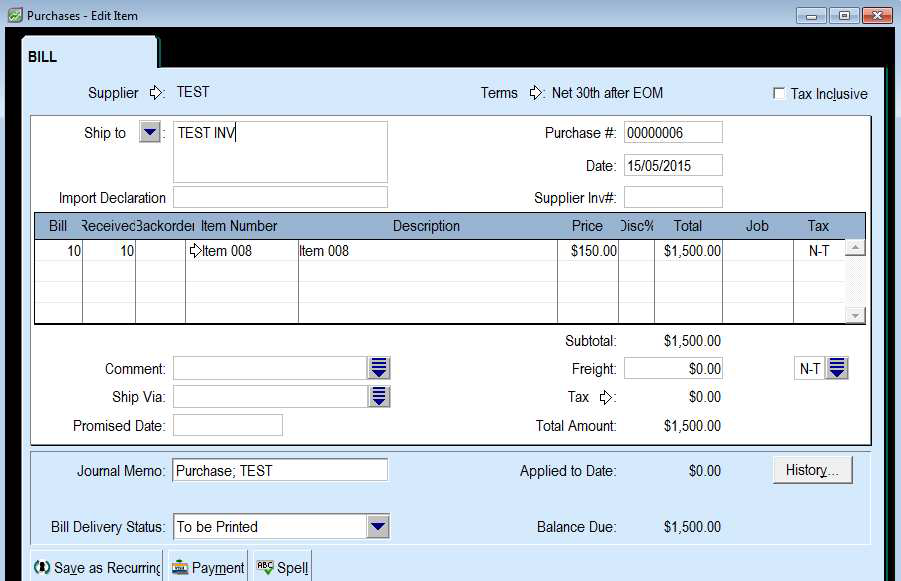Image resolution: width=901 pixels, height=581 pixels.
Task: Click Save as Recurring
Action: coord(97,567)
